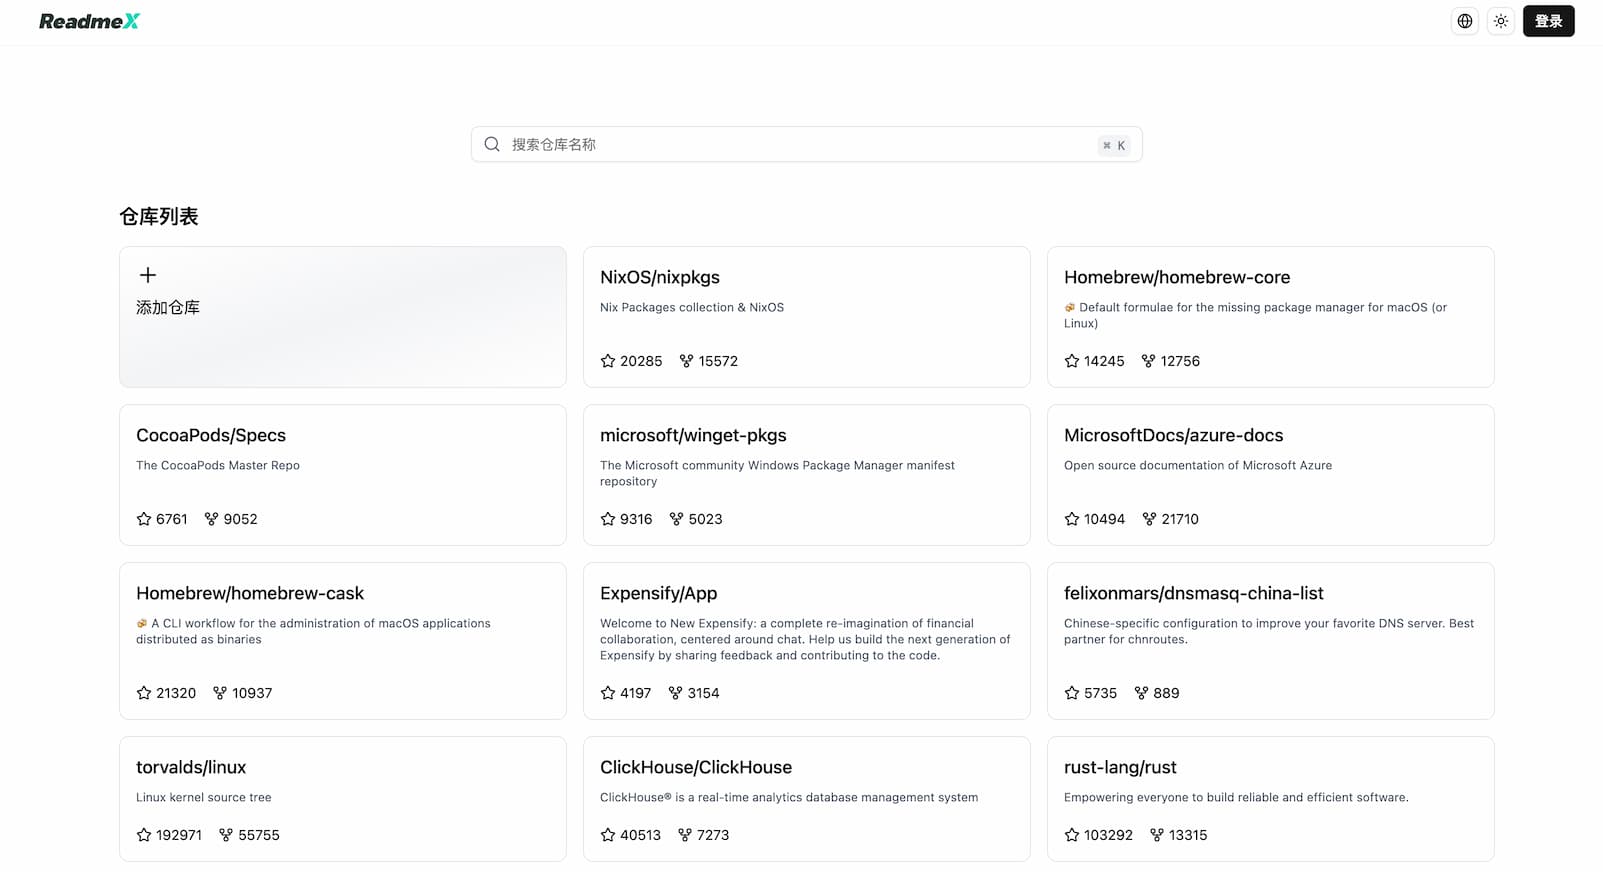This screenshot has height=872, width=1603.
Task: Click star count 40513 on ClickHouse card
Action: pyautogui.click(x=640, y=835)
